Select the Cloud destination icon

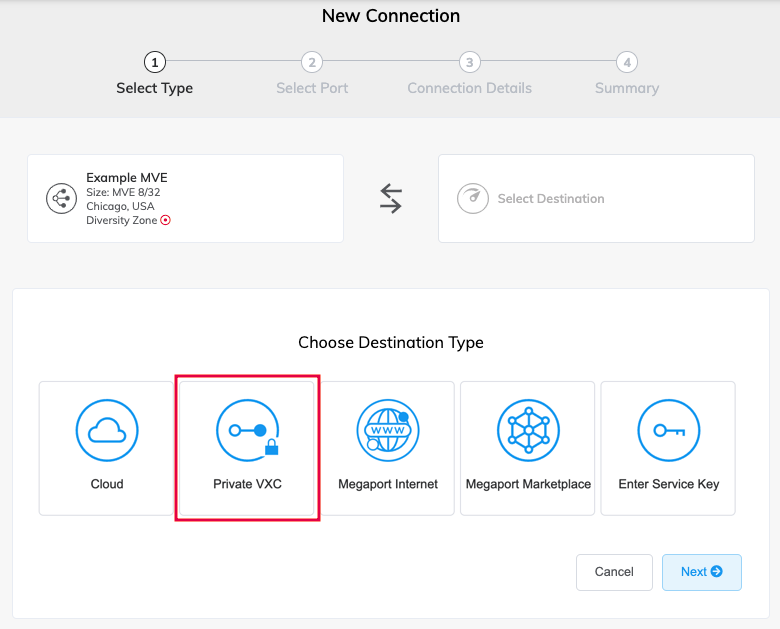tap(107, 431)
